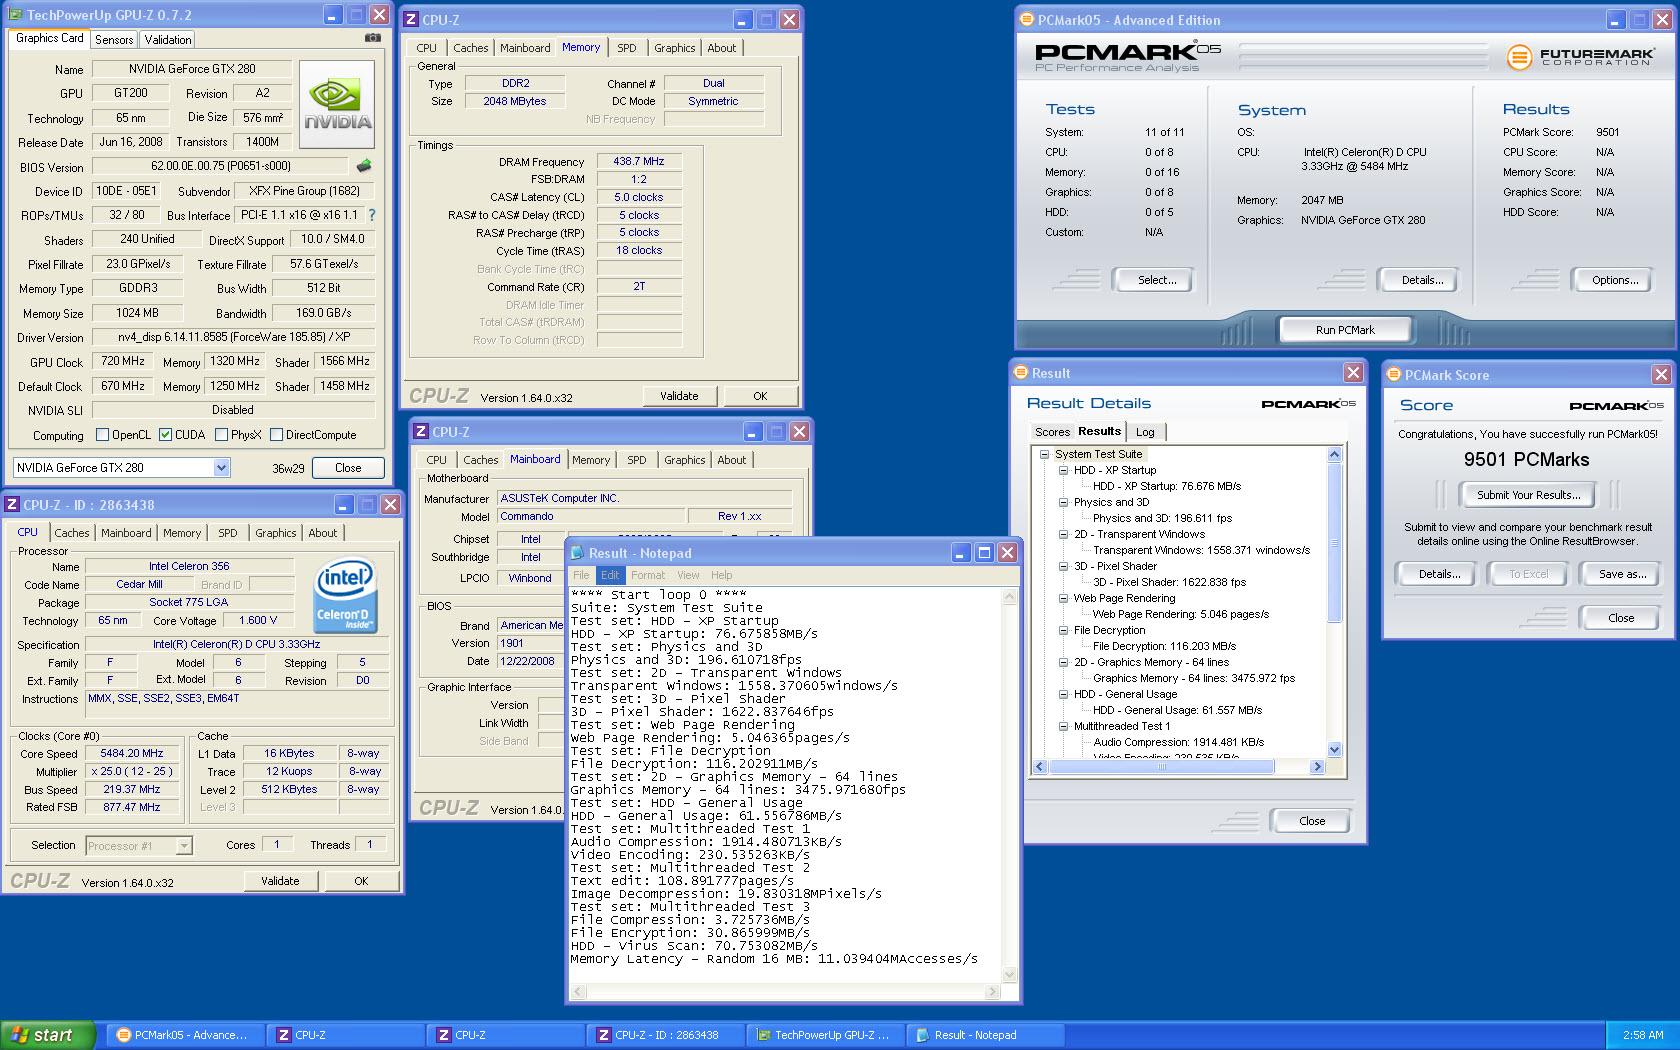Open the Scores tab in Result Details
The width and height of the screenshot is (1680, 1050).
(x=1052, y=432)
